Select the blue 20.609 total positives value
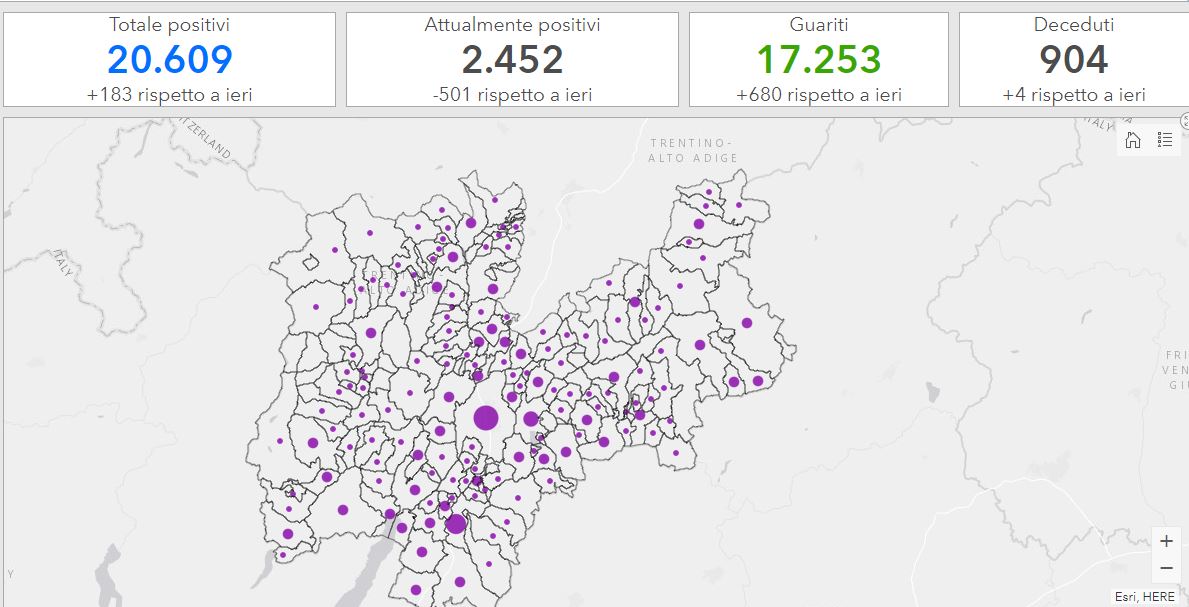Viewport: 1189px width, 607px height. pos(169,60)
